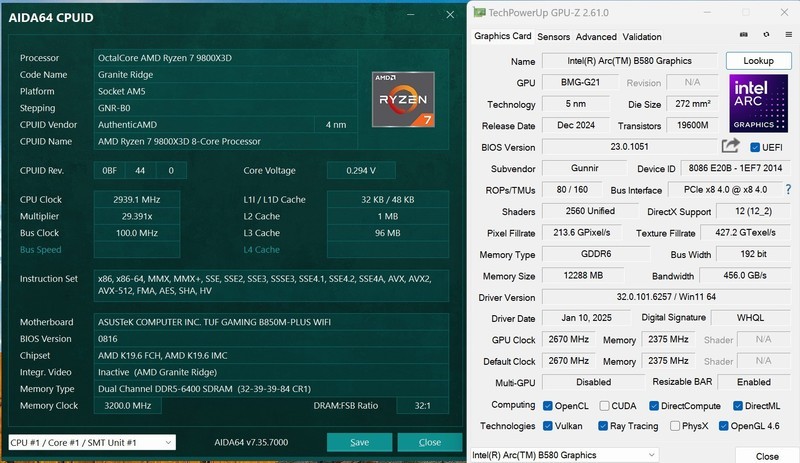The width and height of the screenshot is (800, 463).
Task: Click the Core Voltage value 0.294 V
Action: (x=361, y=170)
